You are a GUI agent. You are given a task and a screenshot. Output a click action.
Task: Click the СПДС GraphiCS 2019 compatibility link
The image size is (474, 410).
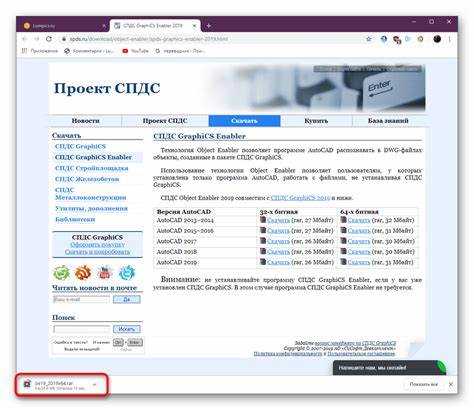tap(300, 198)
